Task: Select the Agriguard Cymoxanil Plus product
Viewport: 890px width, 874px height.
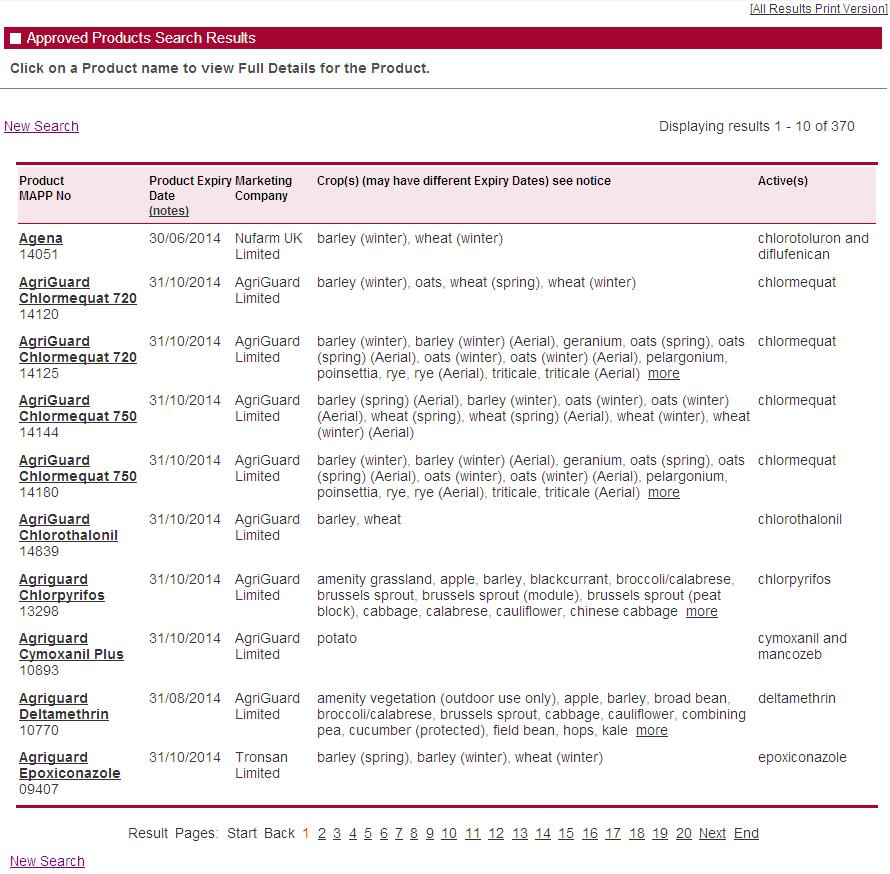Action: 71,646
